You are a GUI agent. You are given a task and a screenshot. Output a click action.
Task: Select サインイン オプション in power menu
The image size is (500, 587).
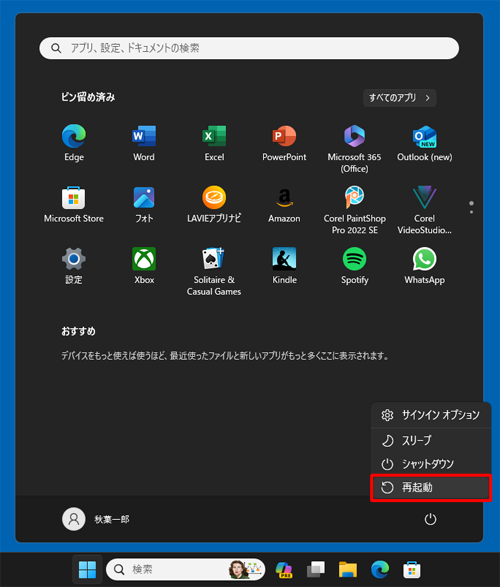[431, 415]
